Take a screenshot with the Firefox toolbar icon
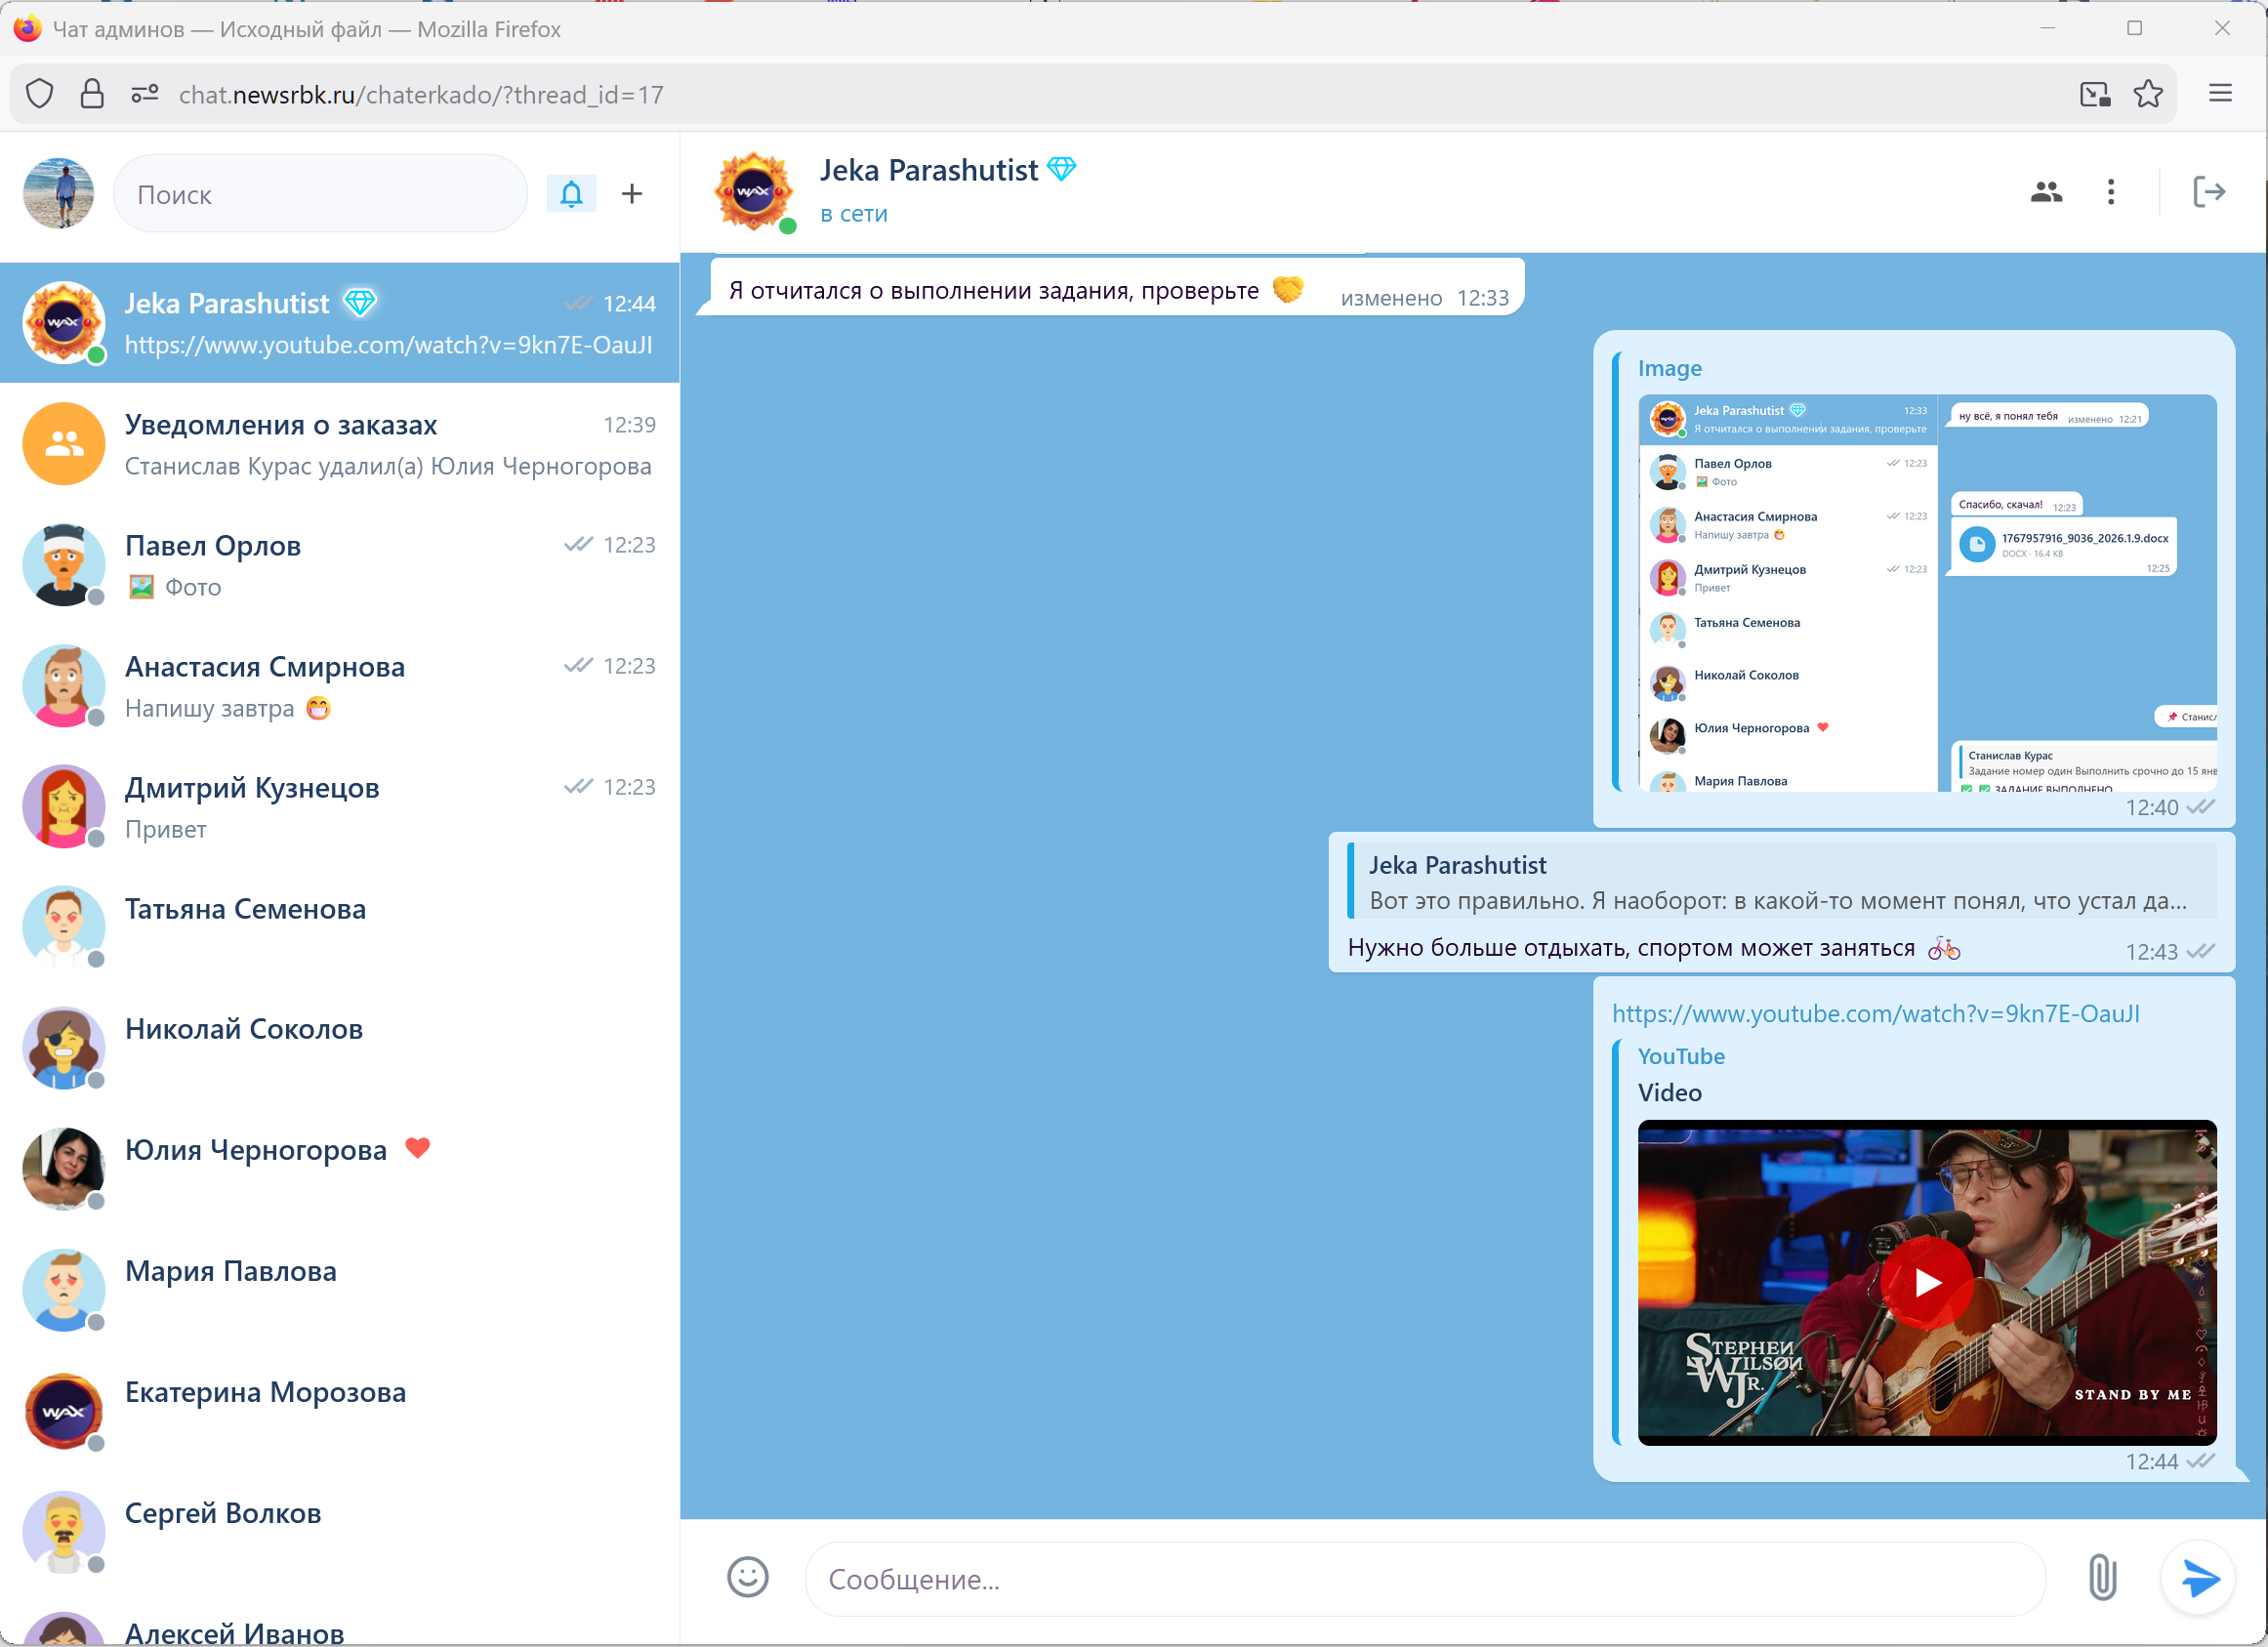 tap(2097, 93)
